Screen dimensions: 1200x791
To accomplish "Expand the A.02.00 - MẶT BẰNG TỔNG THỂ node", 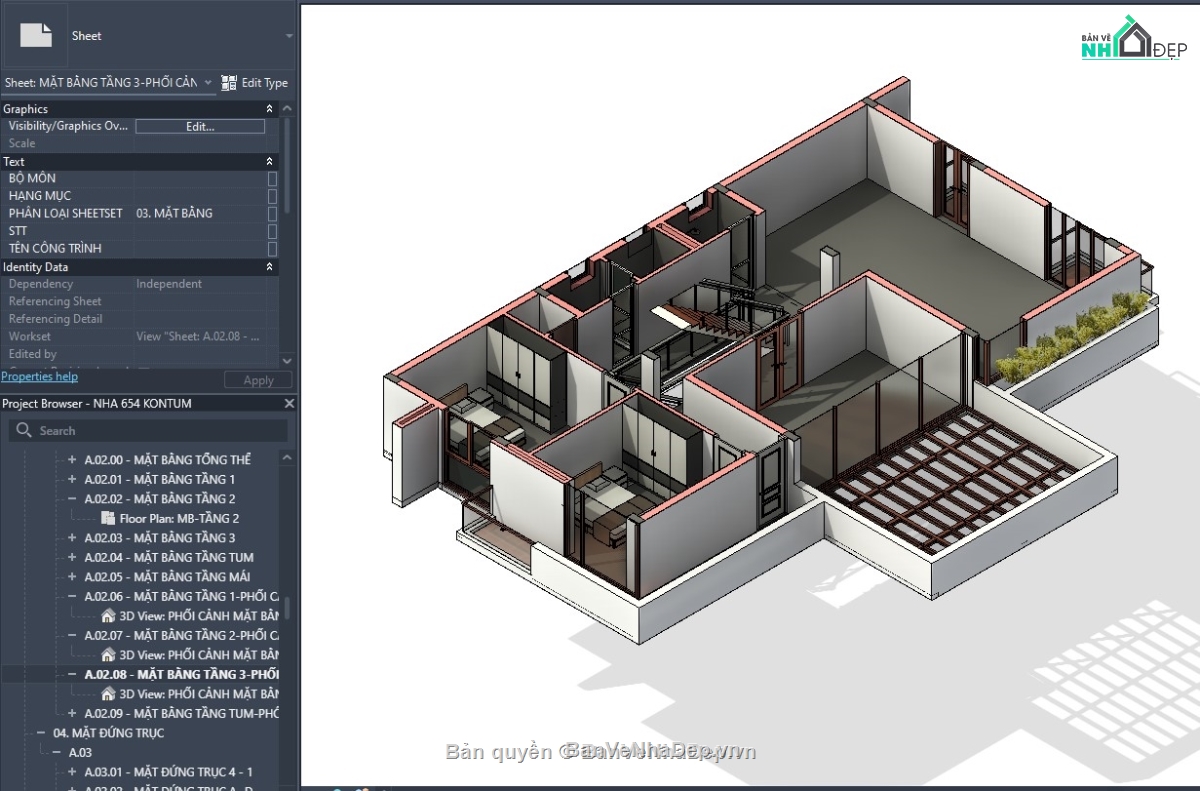I will (x=72, y=460).
